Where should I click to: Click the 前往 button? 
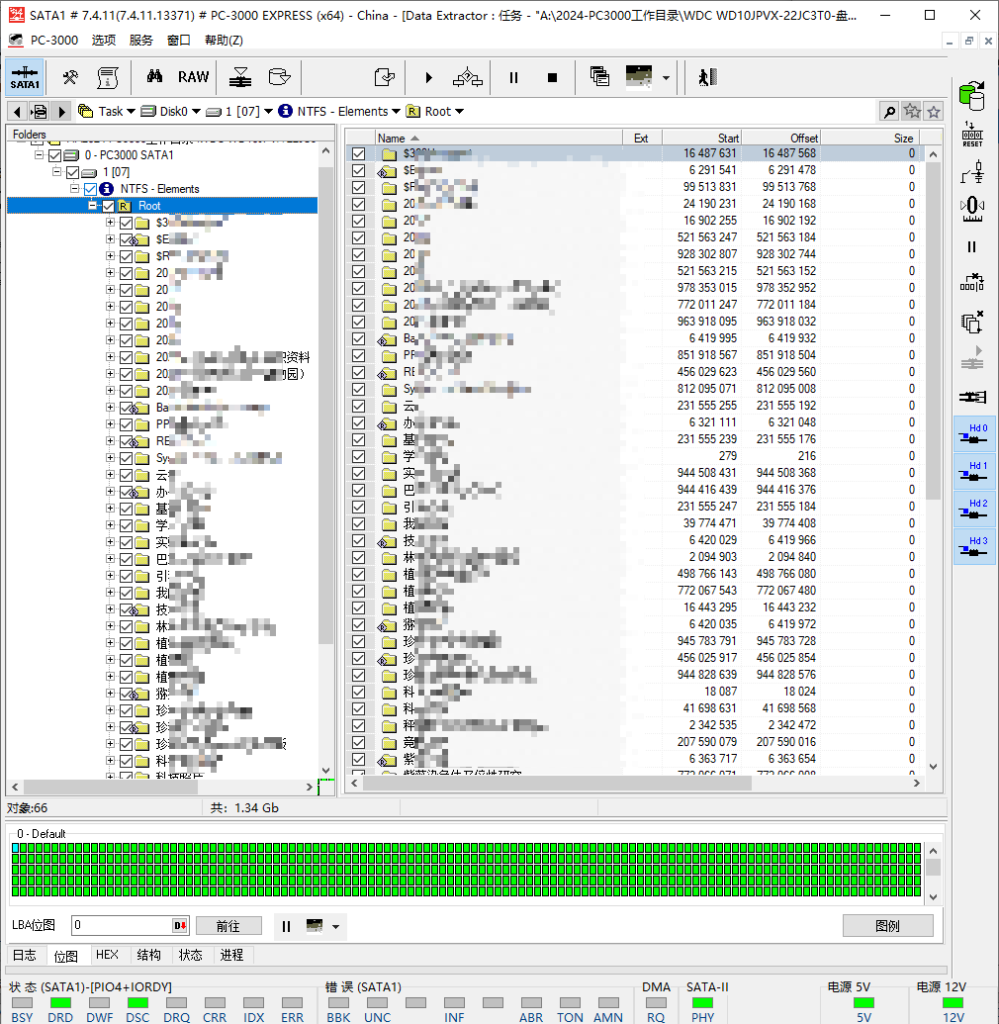tap(228, 926)
